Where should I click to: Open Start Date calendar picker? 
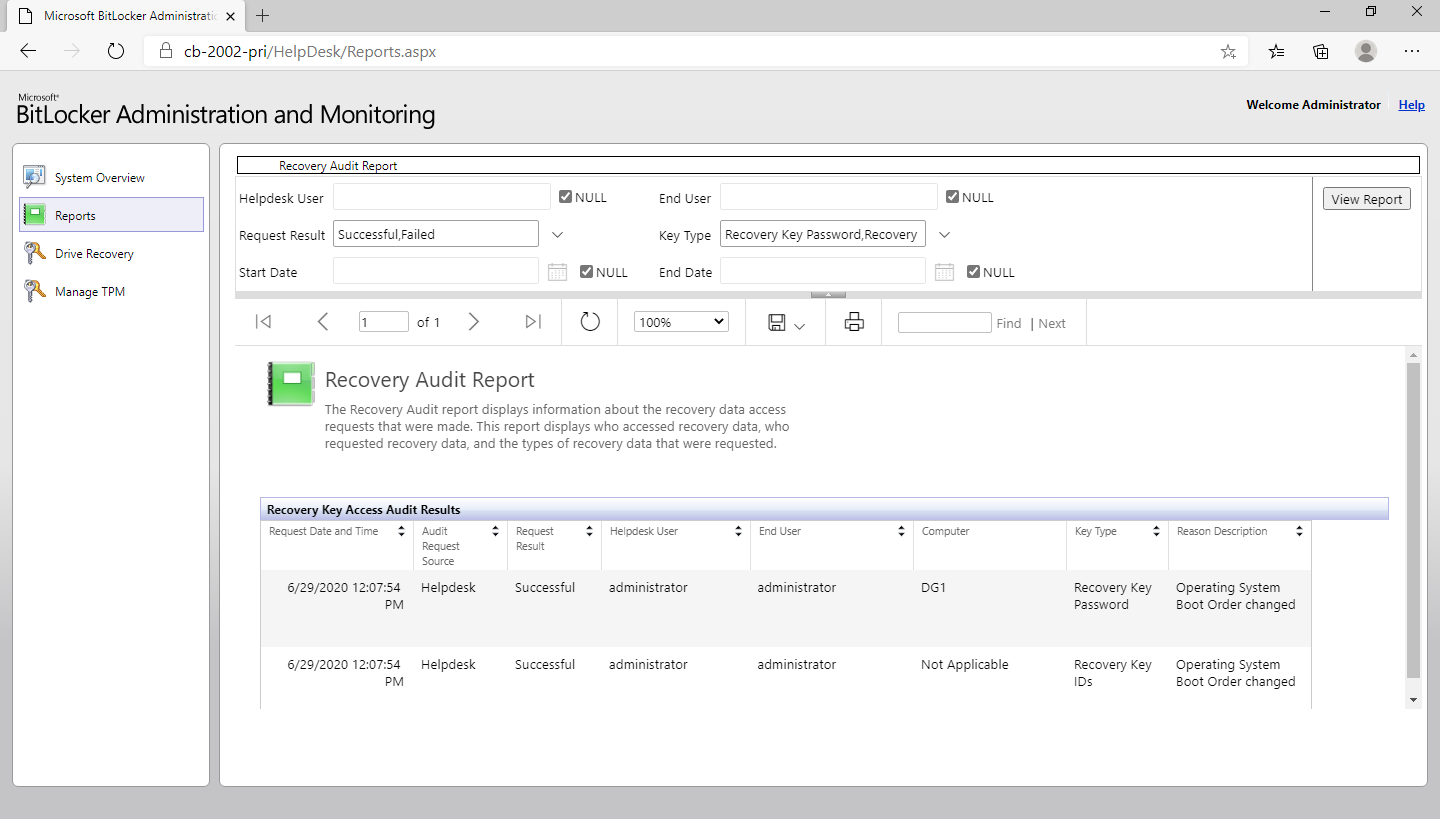click(x=557, y=271)
